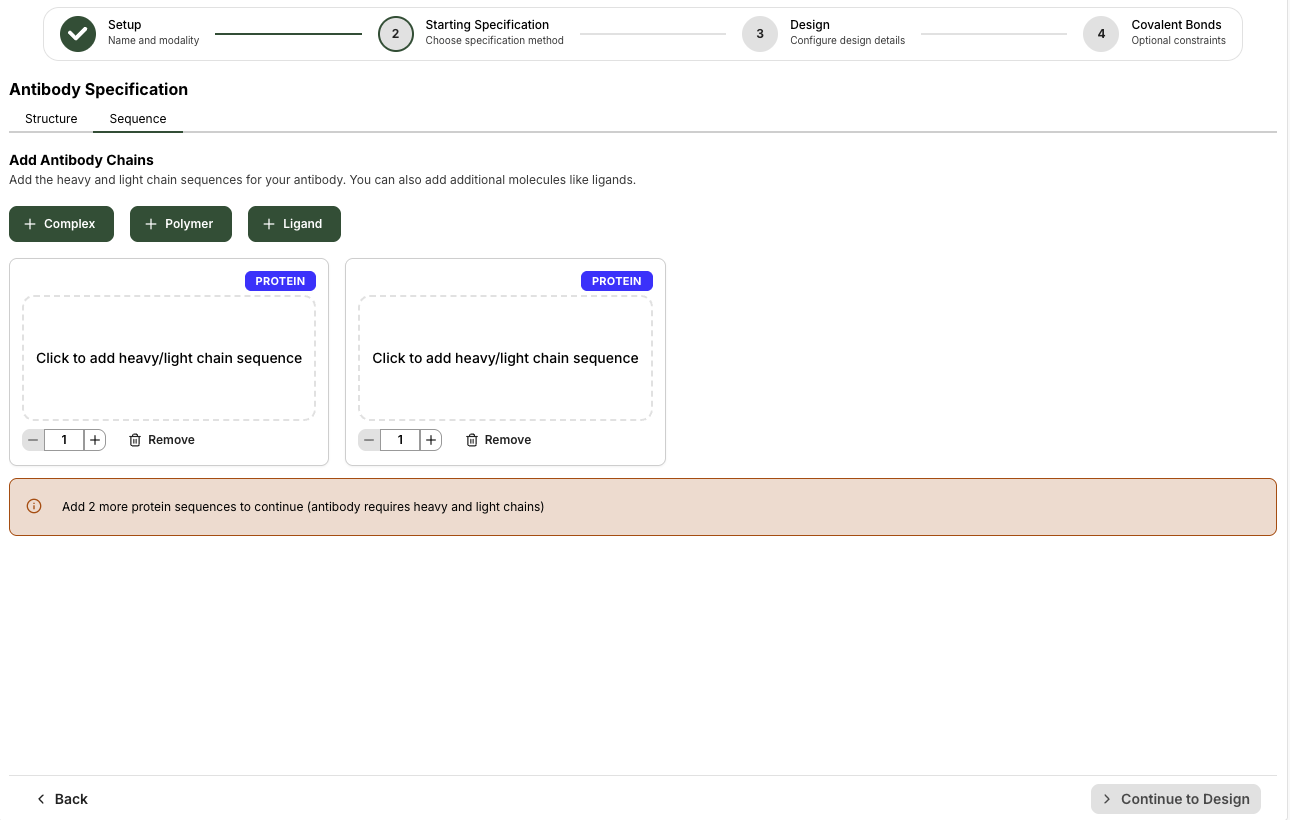Click the 'Add Antibody Chains' heading
Viewport: 1290px width, 820px height.
pos(81,160)
